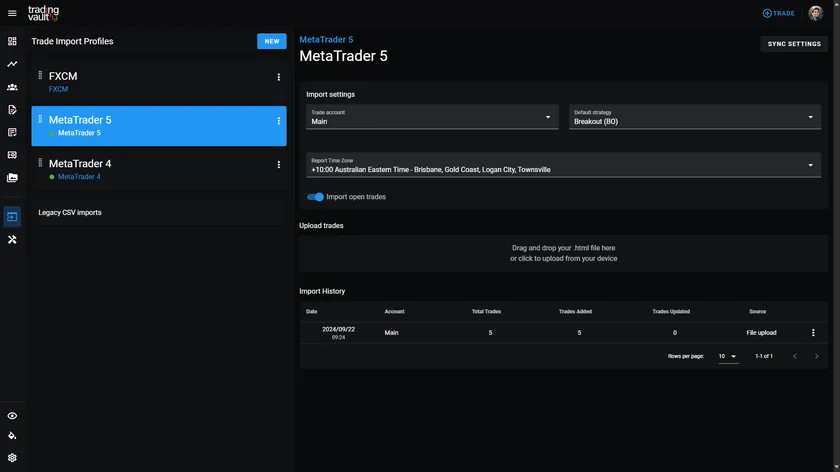Click the add Trade button

point(778,13)
